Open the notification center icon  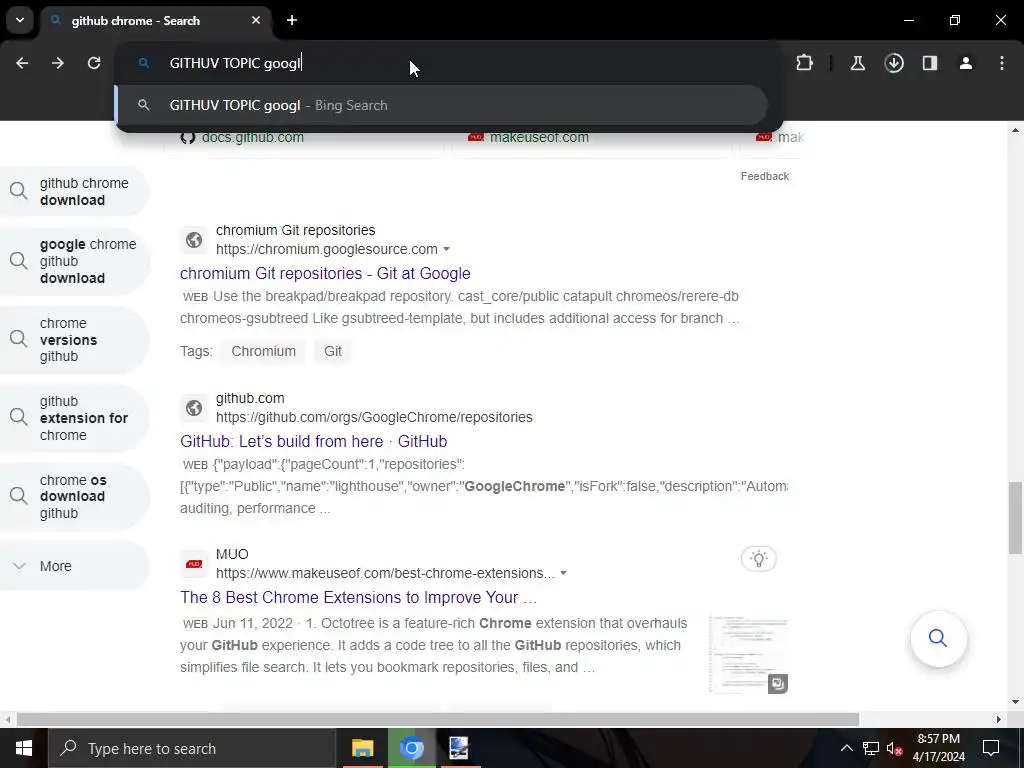point(991,748)
